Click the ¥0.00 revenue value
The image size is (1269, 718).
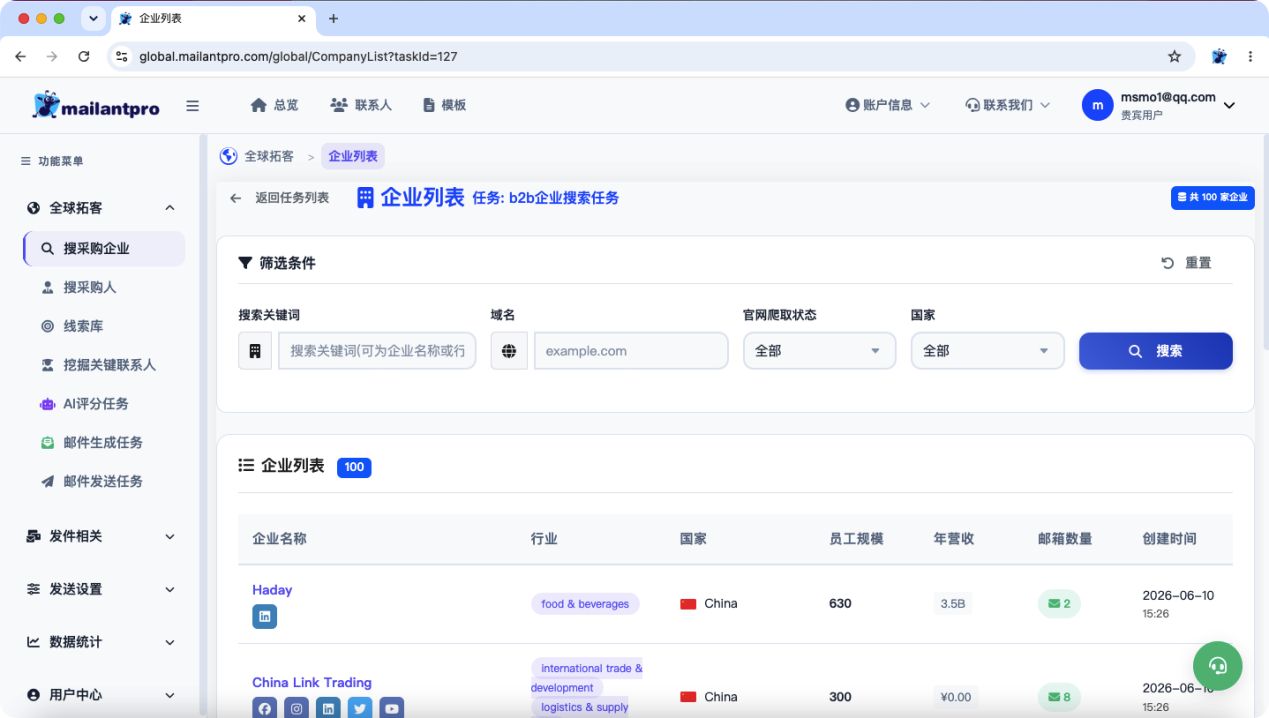pyautogui.click(x=956, y=697)
